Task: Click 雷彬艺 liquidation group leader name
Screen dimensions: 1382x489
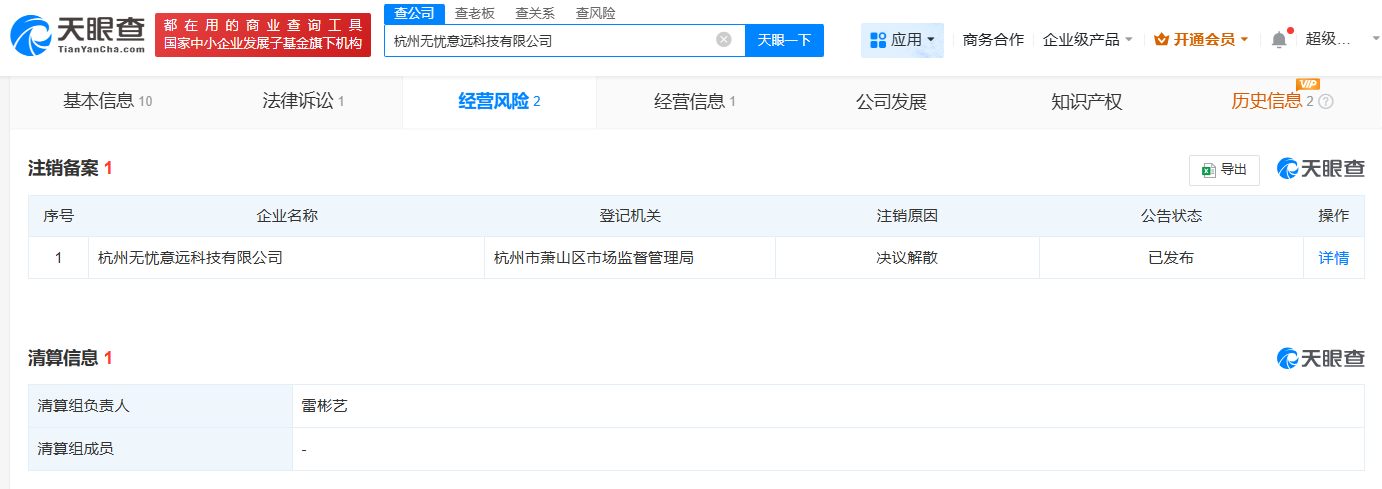Action: [x=324, y=406]
